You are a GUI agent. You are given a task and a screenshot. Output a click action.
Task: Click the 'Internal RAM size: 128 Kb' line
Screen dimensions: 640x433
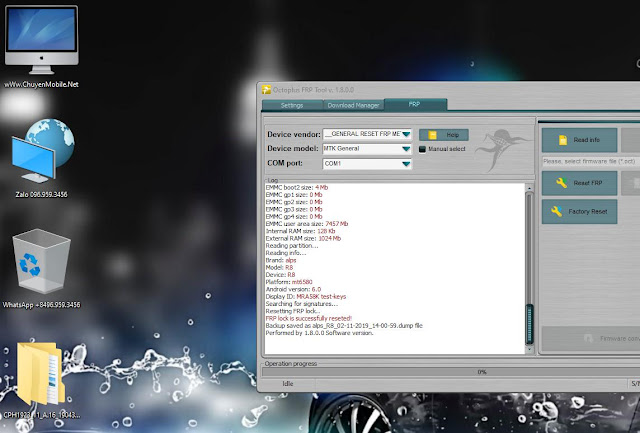300,231
